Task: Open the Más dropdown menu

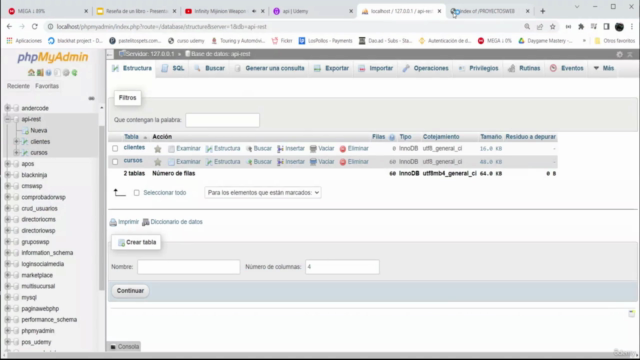Action: click(604, 68)
